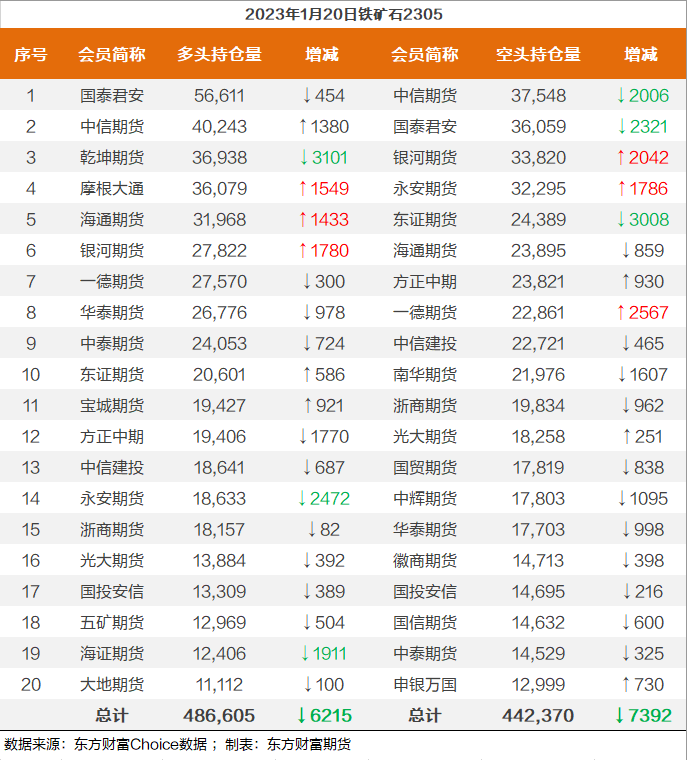Click the red up arrow beside 1549
The height and width of the screenshot is (760, 687).
305,189
